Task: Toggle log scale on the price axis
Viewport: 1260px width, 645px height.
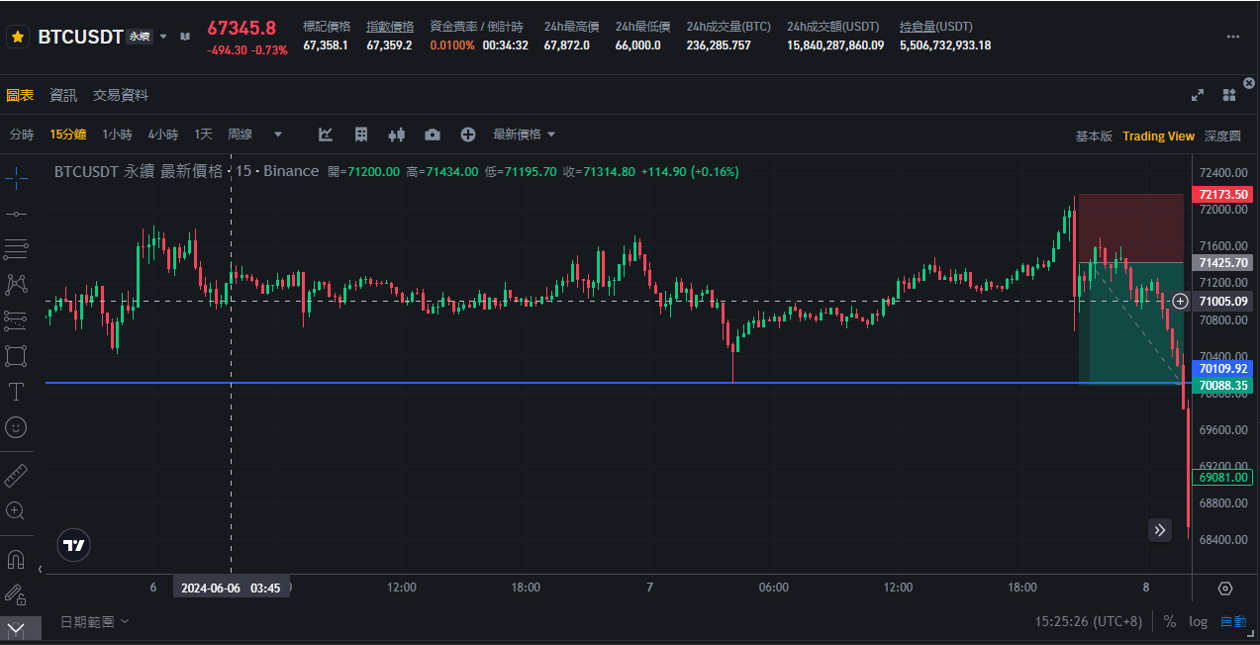Action: pos(1198,621)
